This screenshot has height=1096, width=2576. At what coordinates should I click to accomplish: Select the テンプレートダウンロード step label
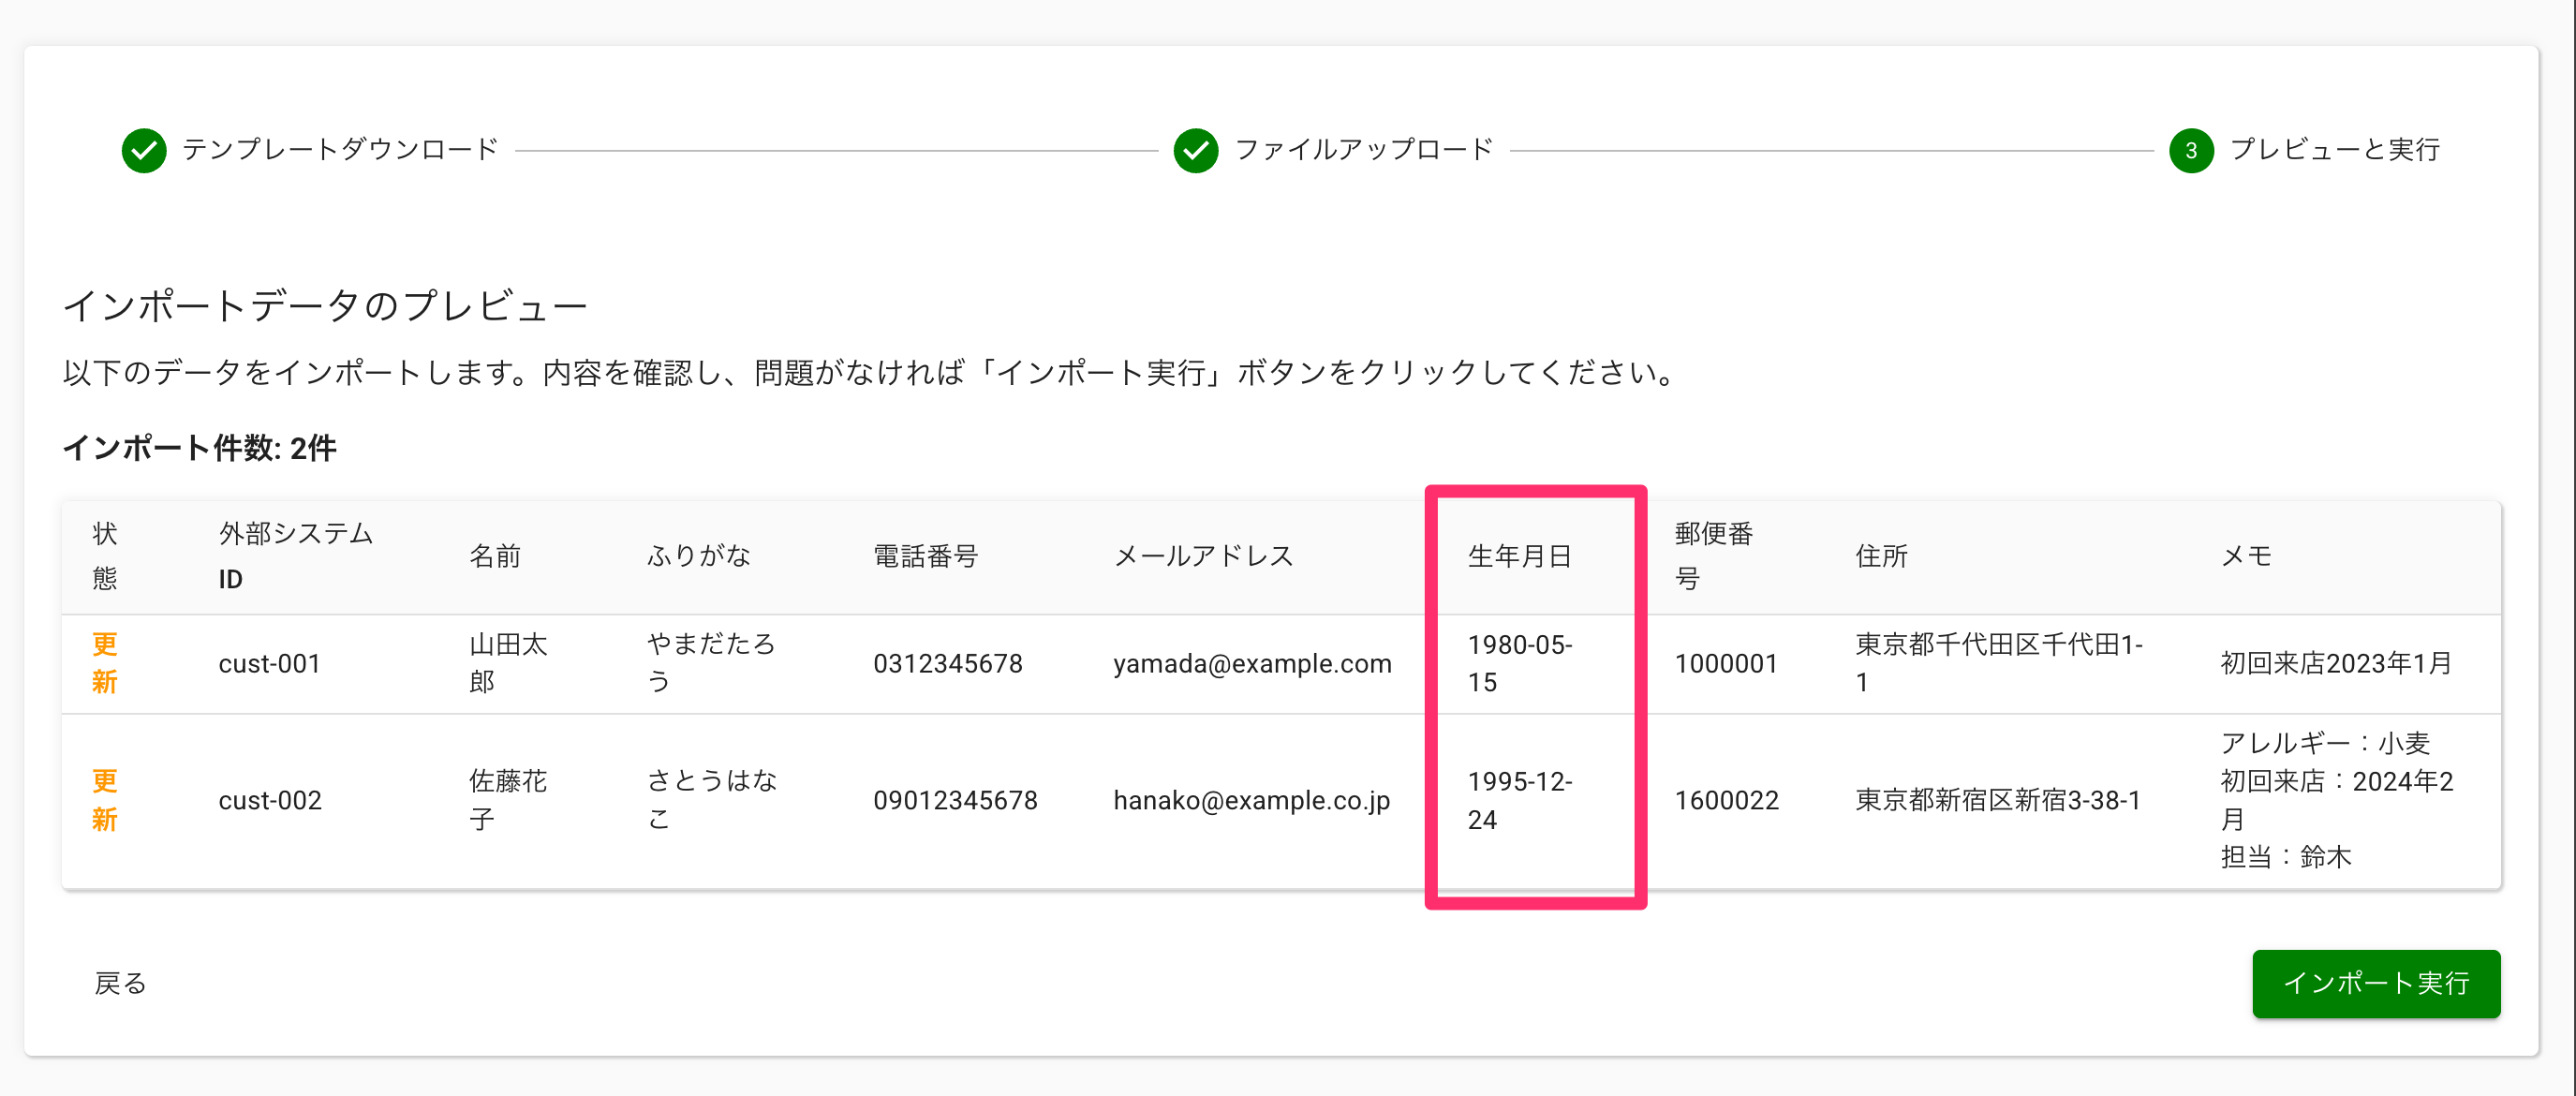click(340, 149)
